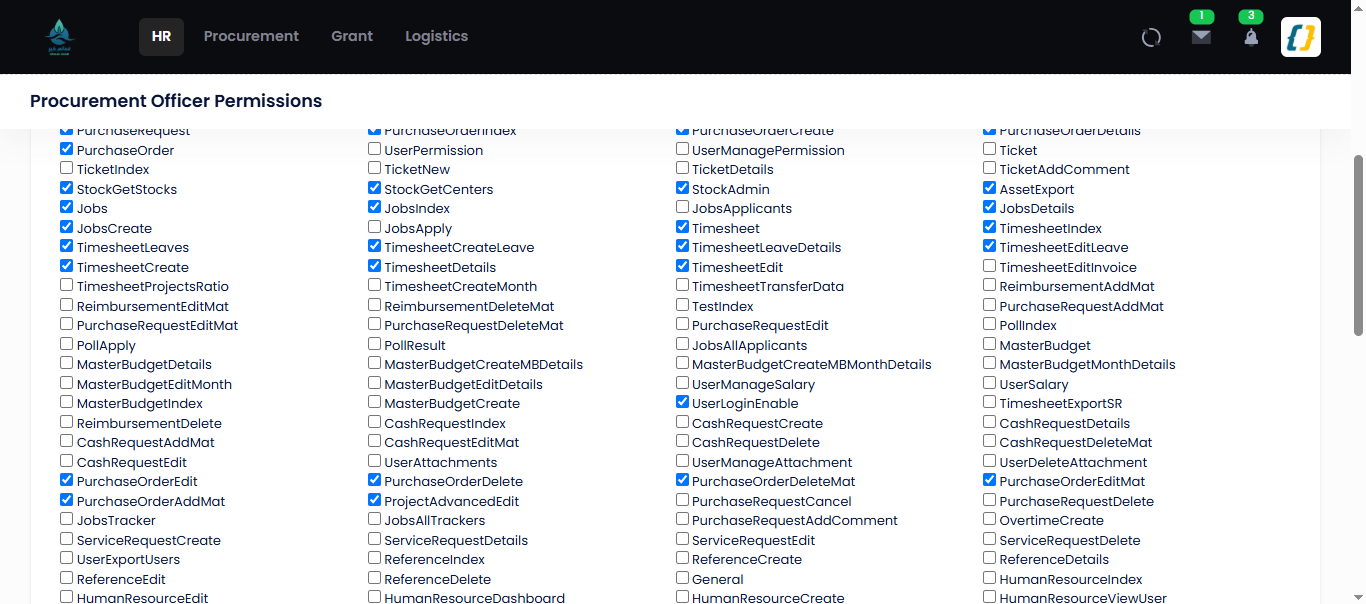Click the loading spinner icon
The image size is (1366, 604).
point(1151,38)
